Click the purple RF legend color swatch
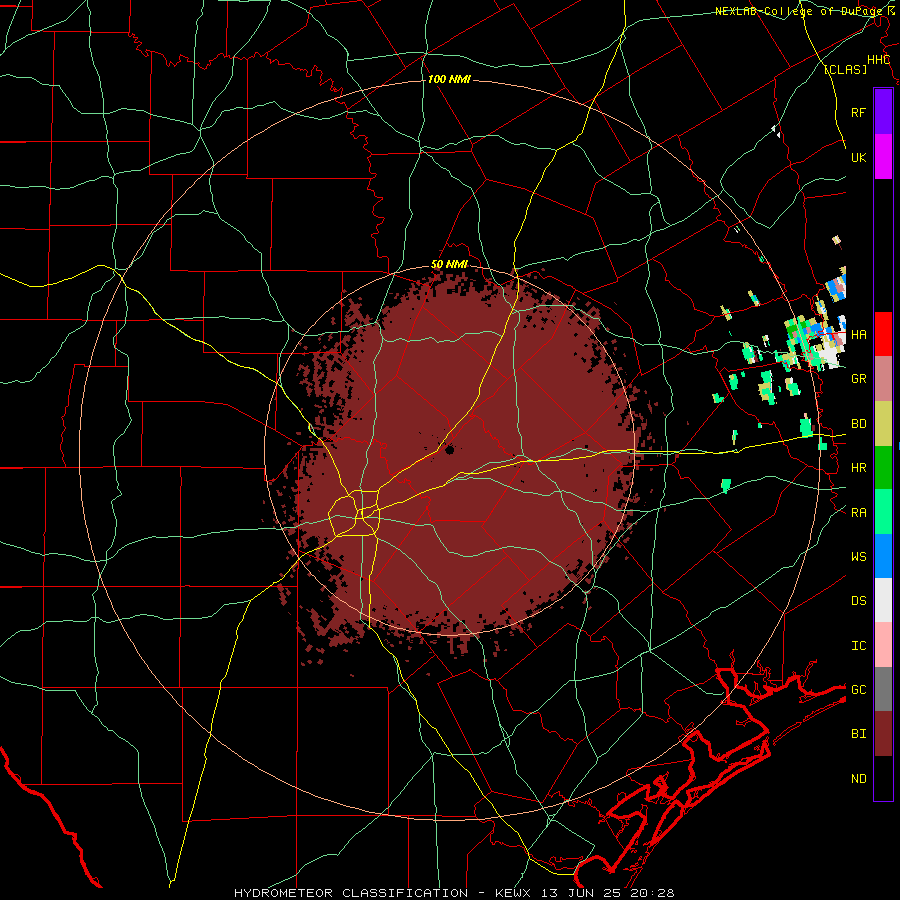This screenshot has height=900, width=900. [x=883, y=112]
